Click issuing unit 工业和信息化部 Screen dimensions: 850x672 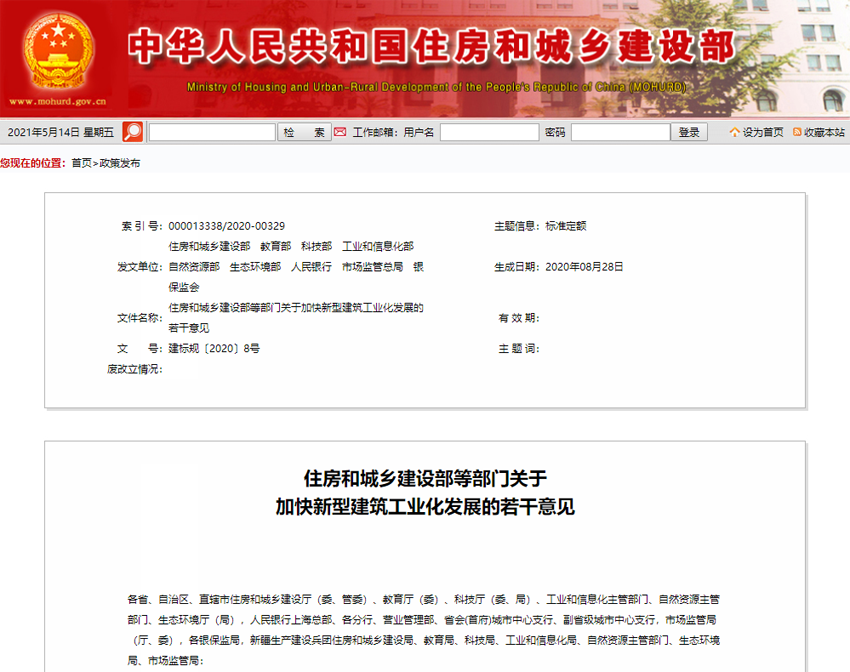pyautogui.click(x=378, y=247)
